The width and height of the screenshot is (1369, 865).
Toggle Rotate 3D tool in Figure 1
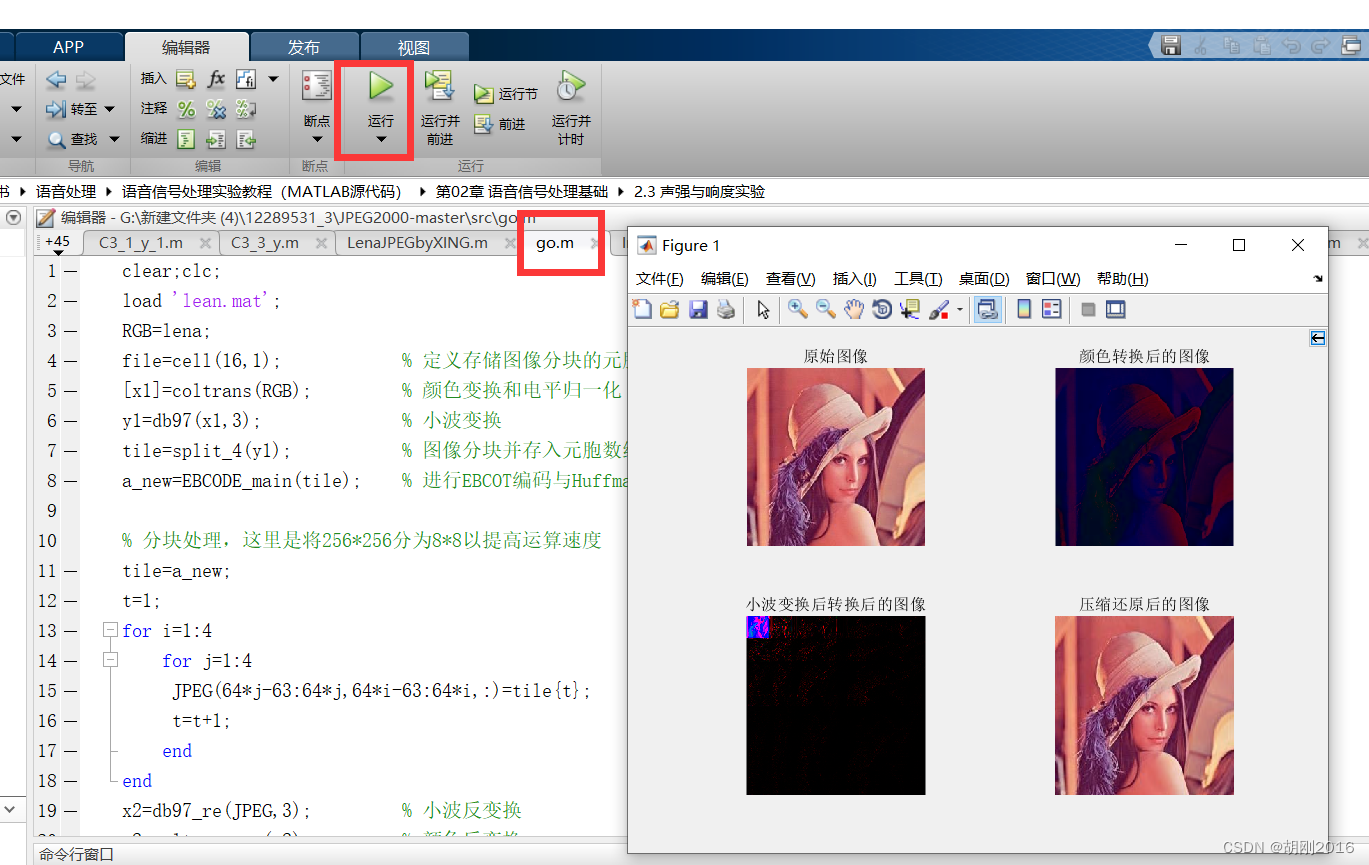pos(882,310)
